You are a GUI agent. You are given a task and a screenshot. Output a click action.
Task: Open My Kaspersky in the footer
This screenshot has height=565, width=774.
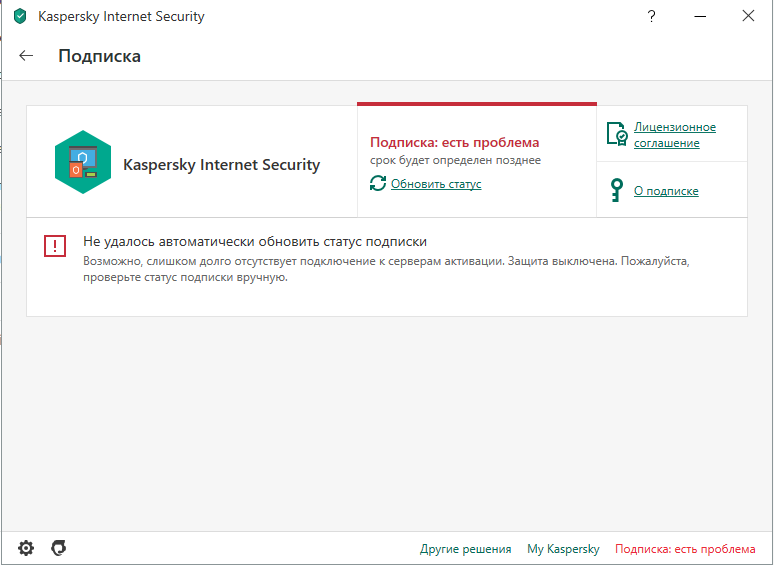pos(563,549)
